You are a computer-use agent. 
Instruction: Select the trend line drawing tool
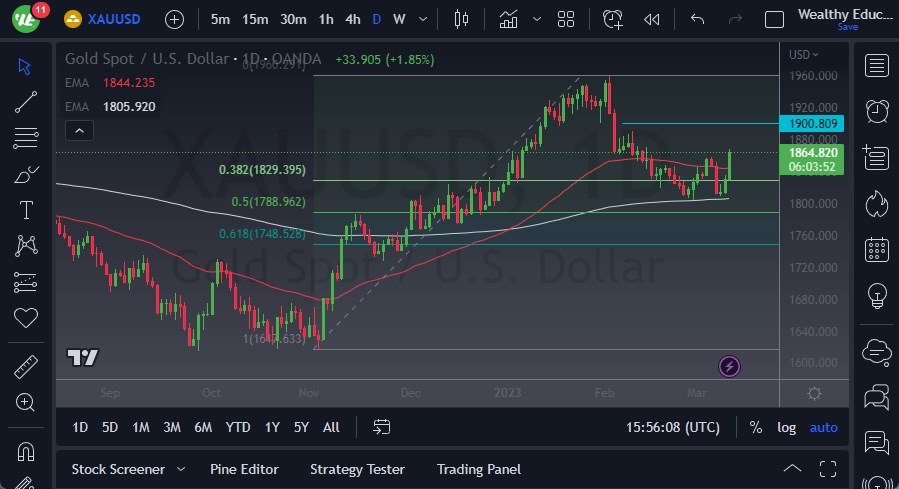click(x=26, y=101)
